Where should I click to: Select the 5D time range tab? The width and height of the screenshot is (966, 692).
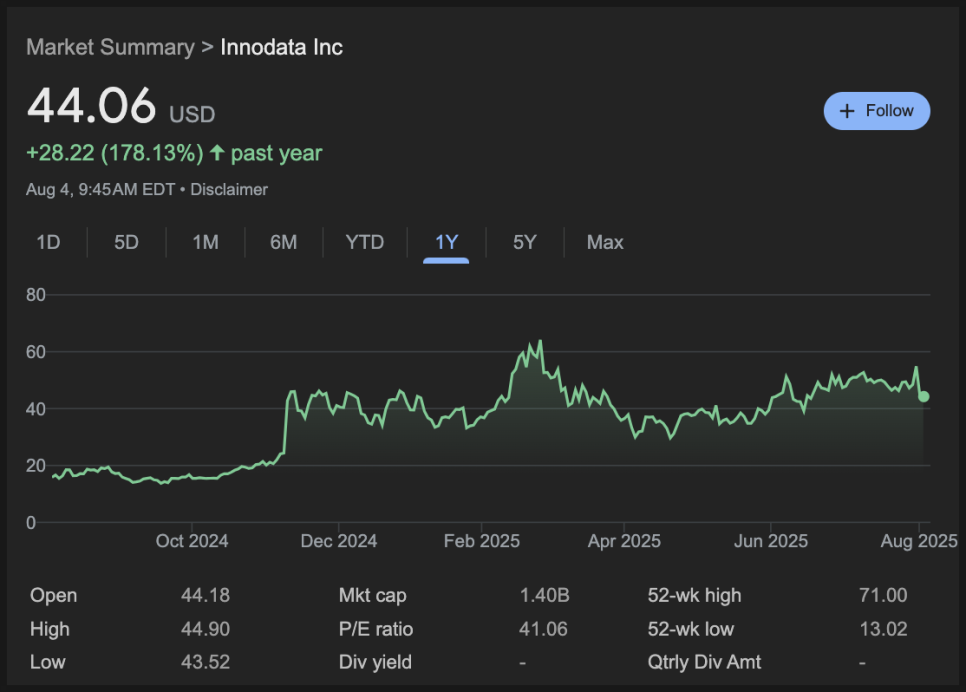pyautogui.click(x=126, y=242)
